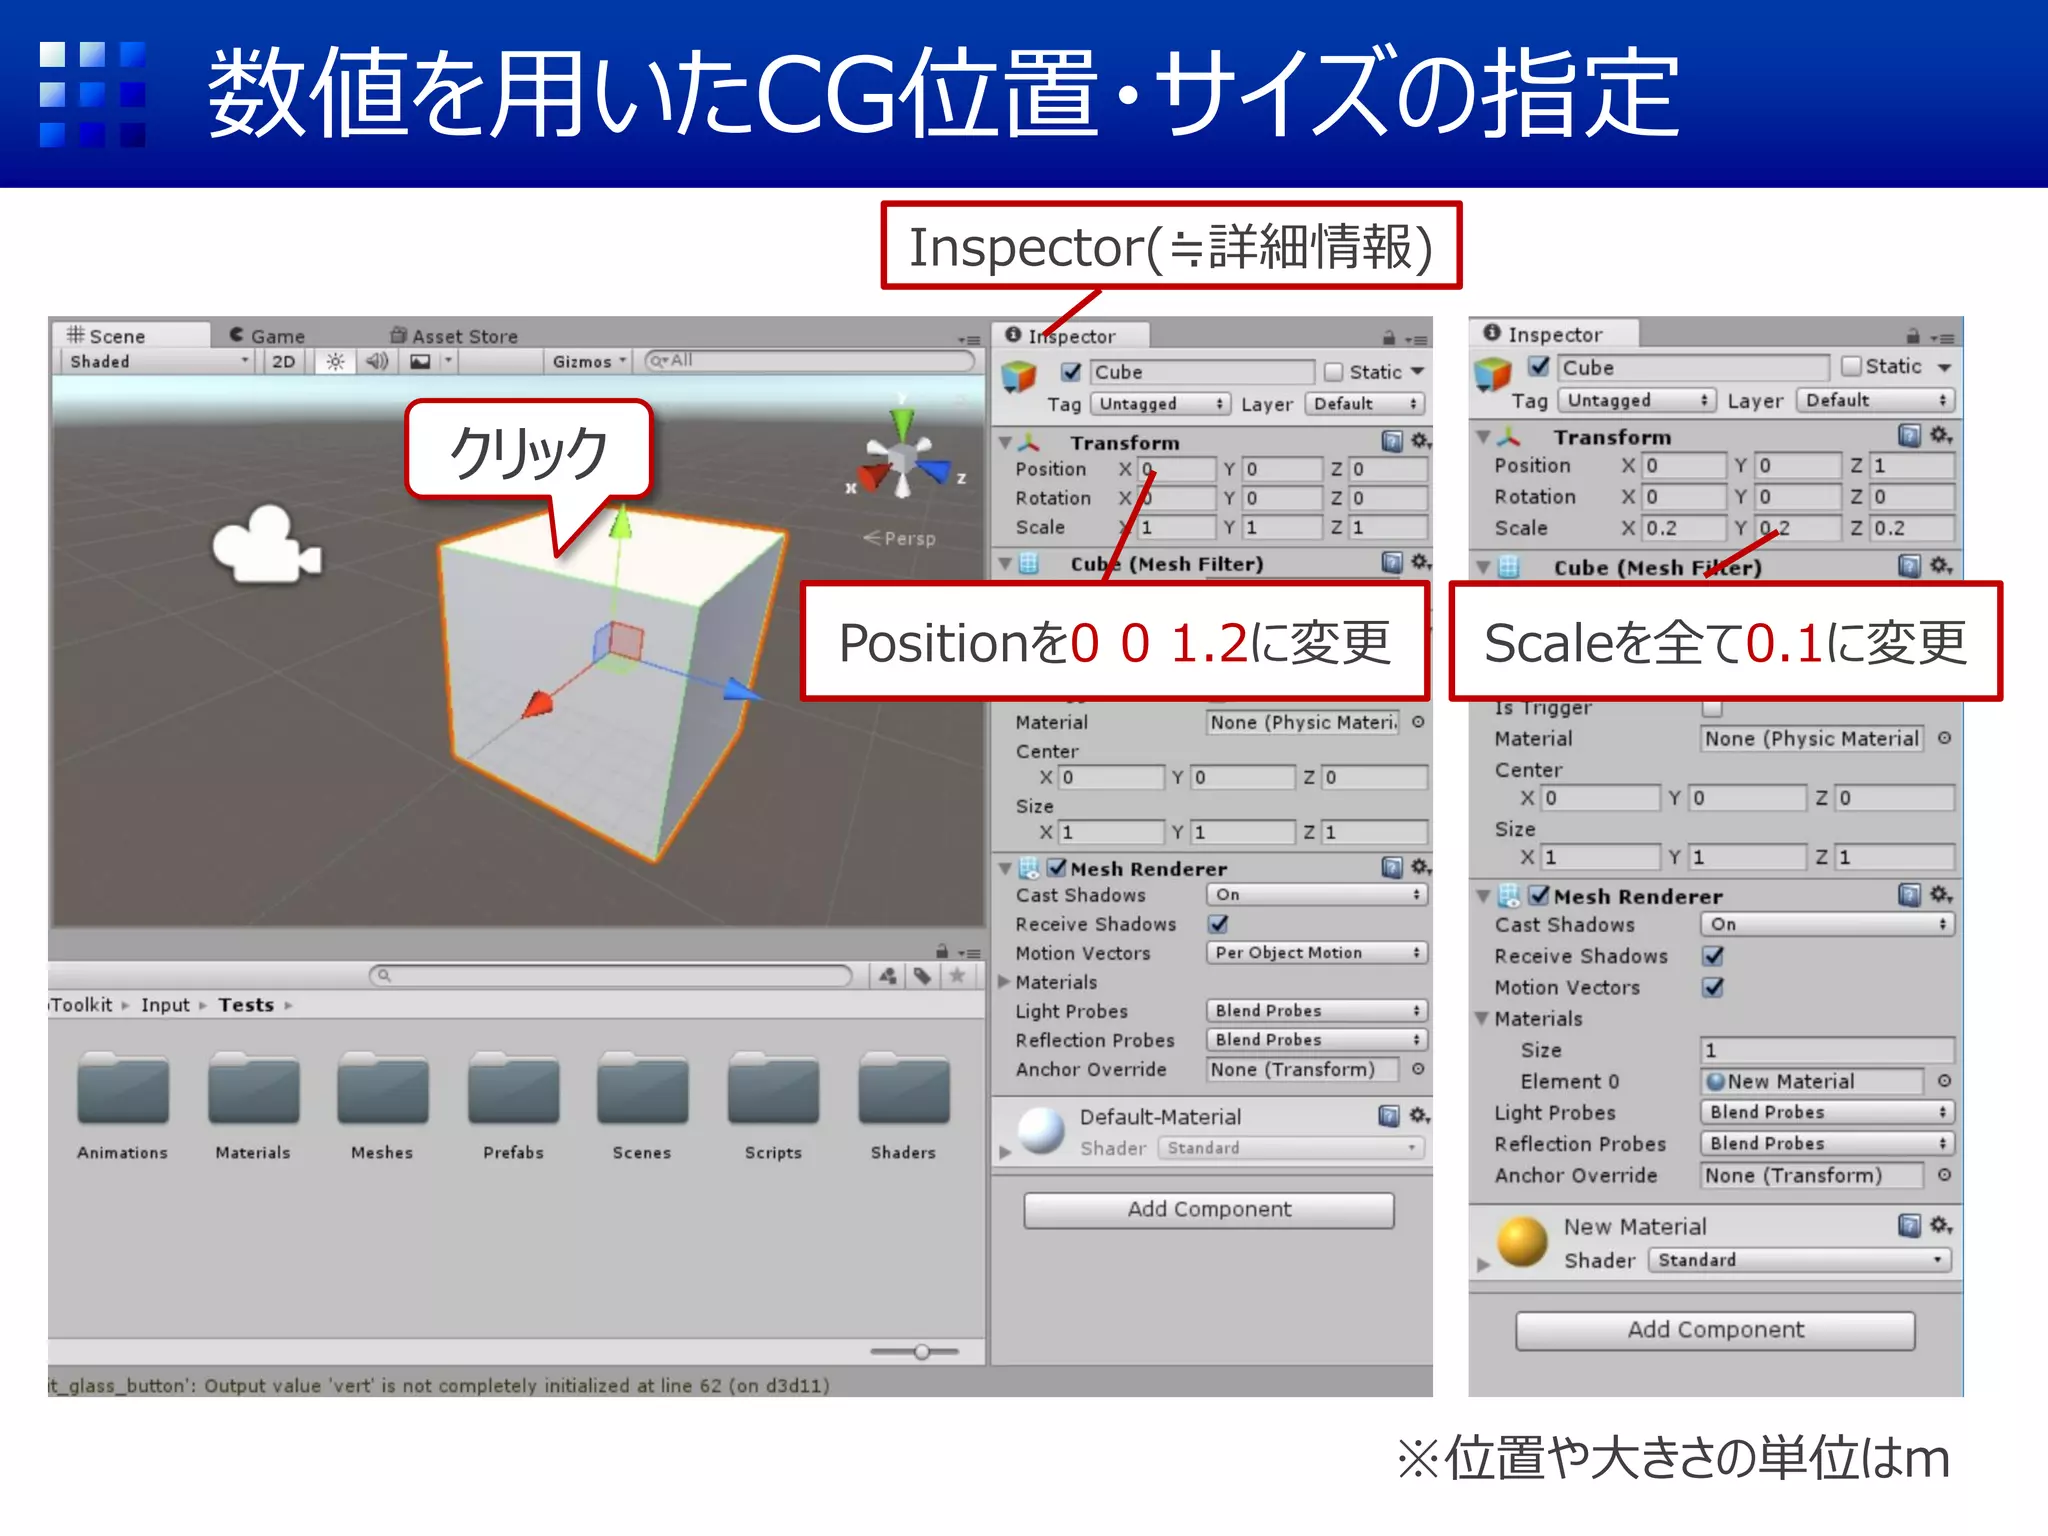Image resolution: width=2048 pixels, height=1536 pixels.
Task: Open Shaded draw mode dropdown
Action: click(159, 362)
